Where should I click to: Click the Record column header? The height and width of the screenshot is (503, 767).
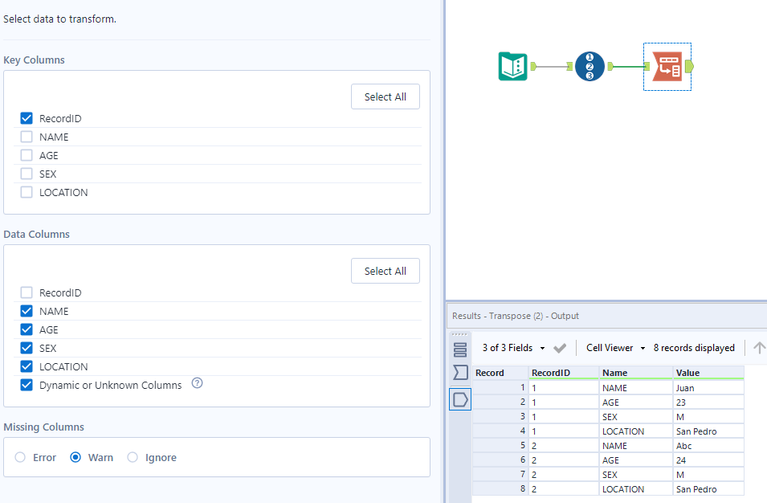pos(500,373)
